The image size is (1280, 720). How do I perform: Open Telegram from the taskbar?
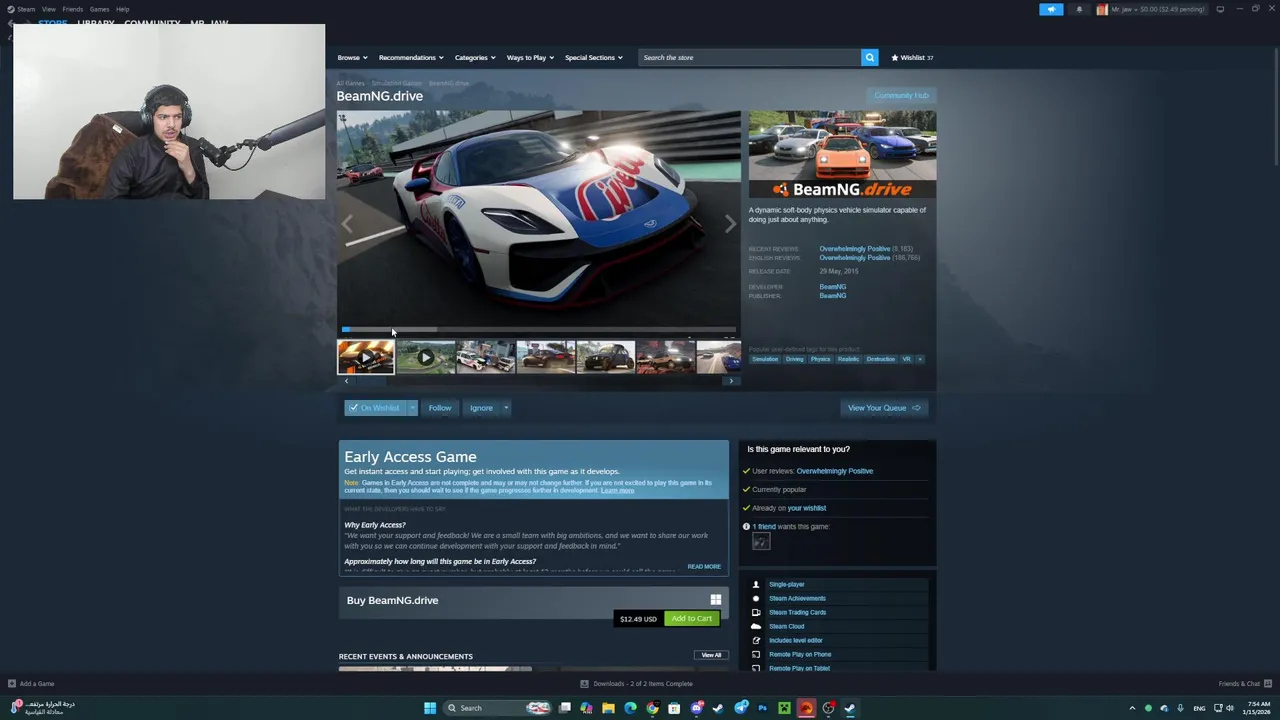(x=741, y=708)
